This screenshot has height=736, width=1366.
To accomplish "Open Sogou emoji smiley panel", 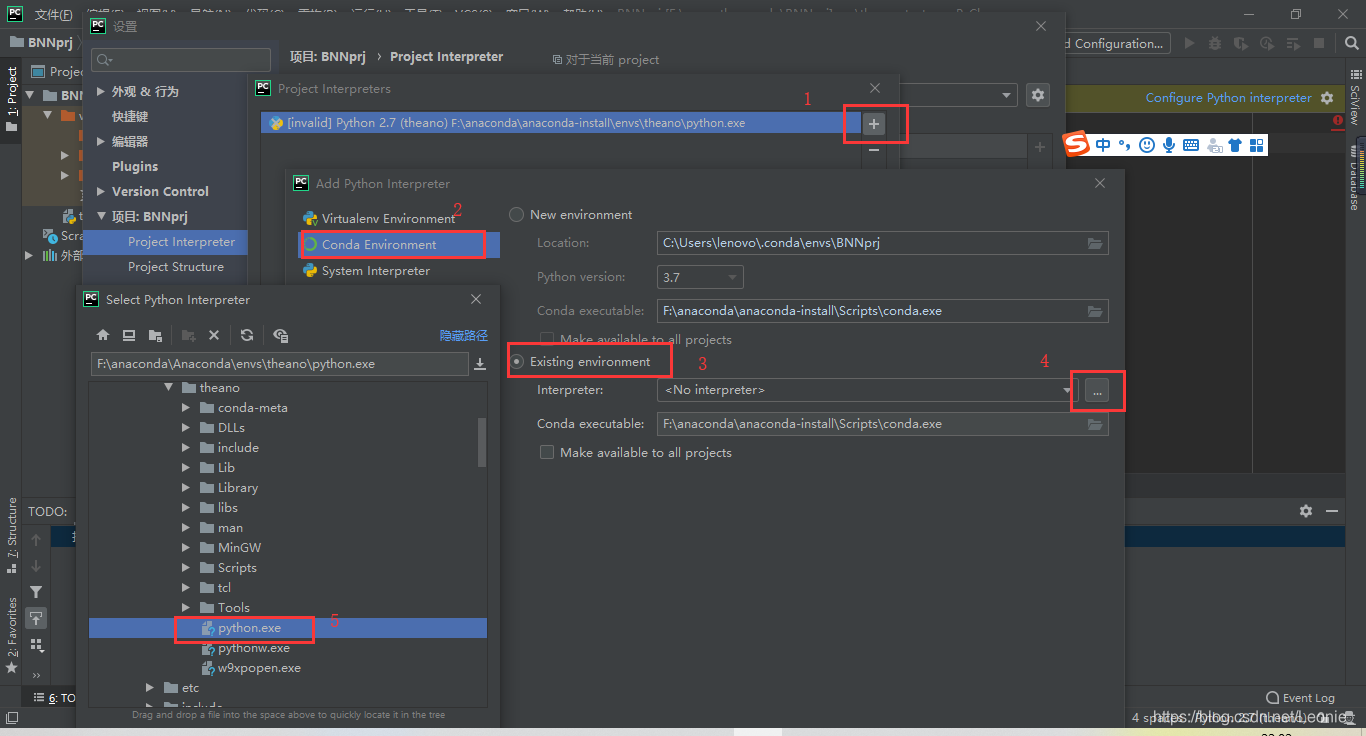I will click(1147, 145).
